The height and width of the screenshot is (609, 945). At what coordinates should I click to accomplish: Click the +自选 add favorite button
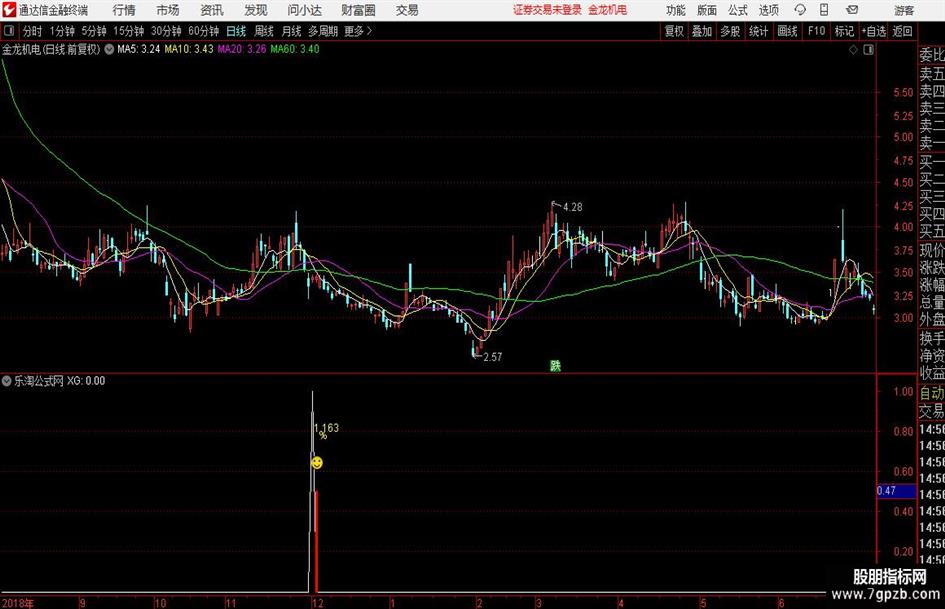coord(874,31)
